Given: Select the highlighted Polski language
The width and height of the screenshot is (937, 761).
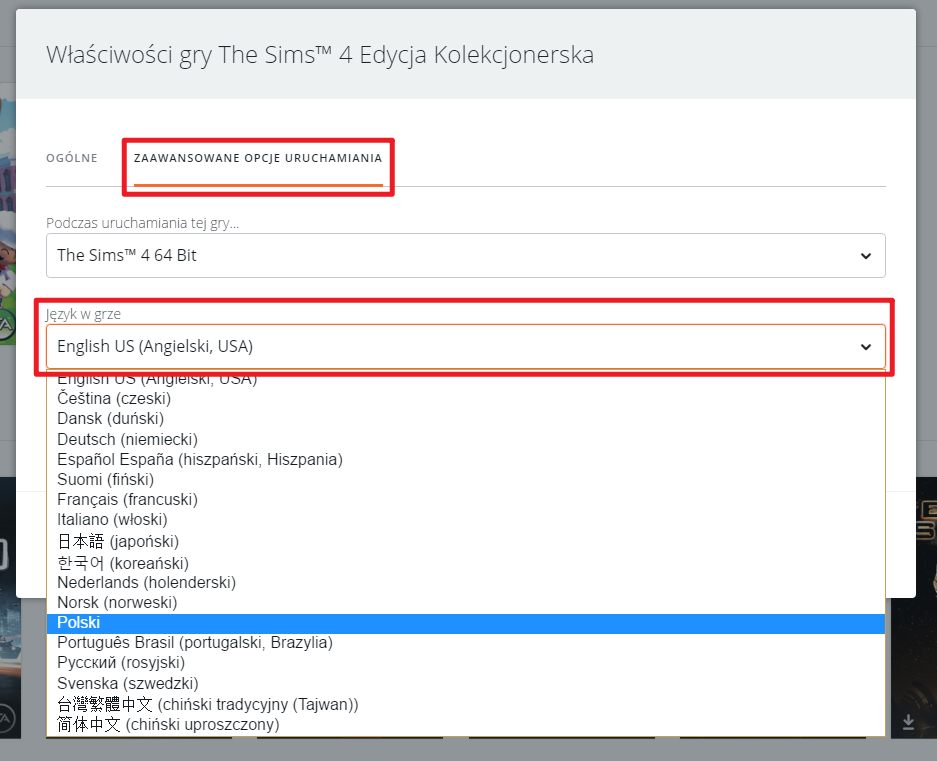Looking at the screenshot, I should click(466, 623).
